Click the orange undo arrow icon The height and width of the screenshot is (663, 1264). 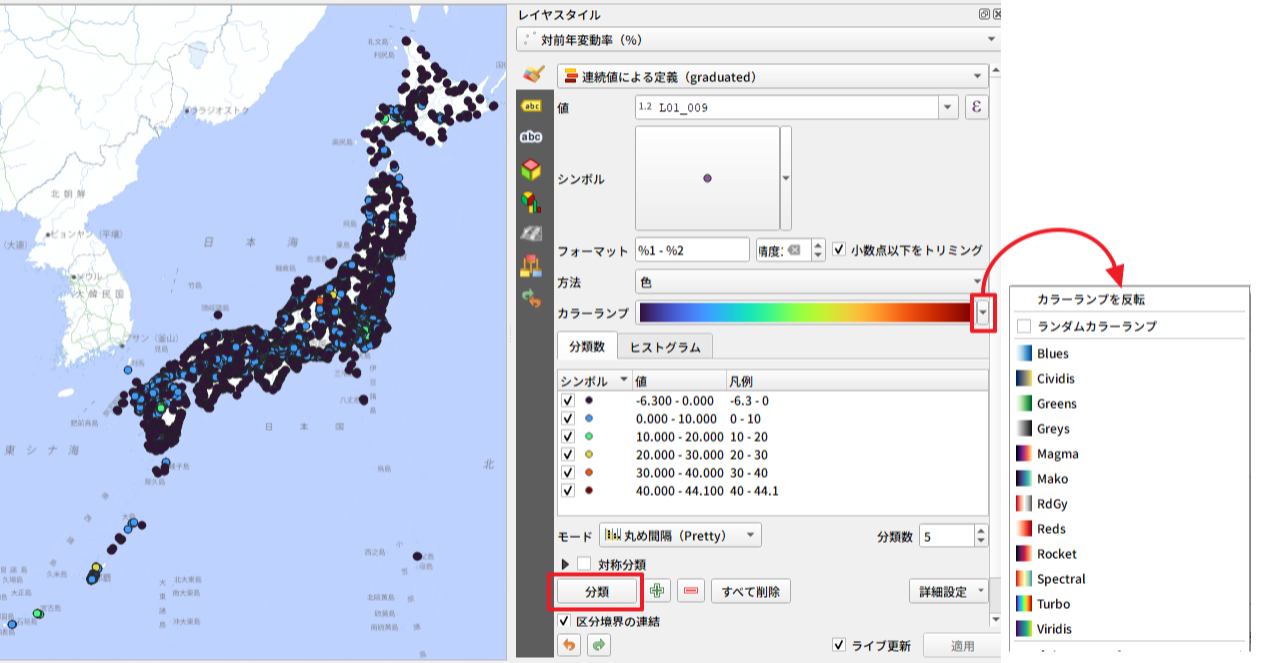(568, 646)
